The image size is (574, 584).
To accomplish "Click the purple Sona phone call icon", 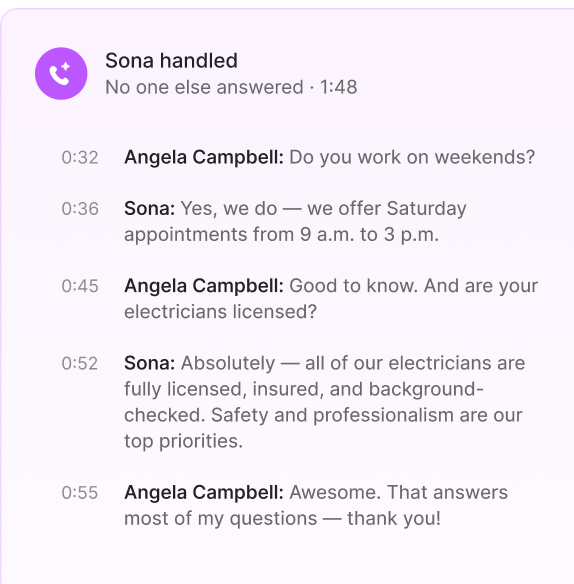I will click(x=61, y=73).
